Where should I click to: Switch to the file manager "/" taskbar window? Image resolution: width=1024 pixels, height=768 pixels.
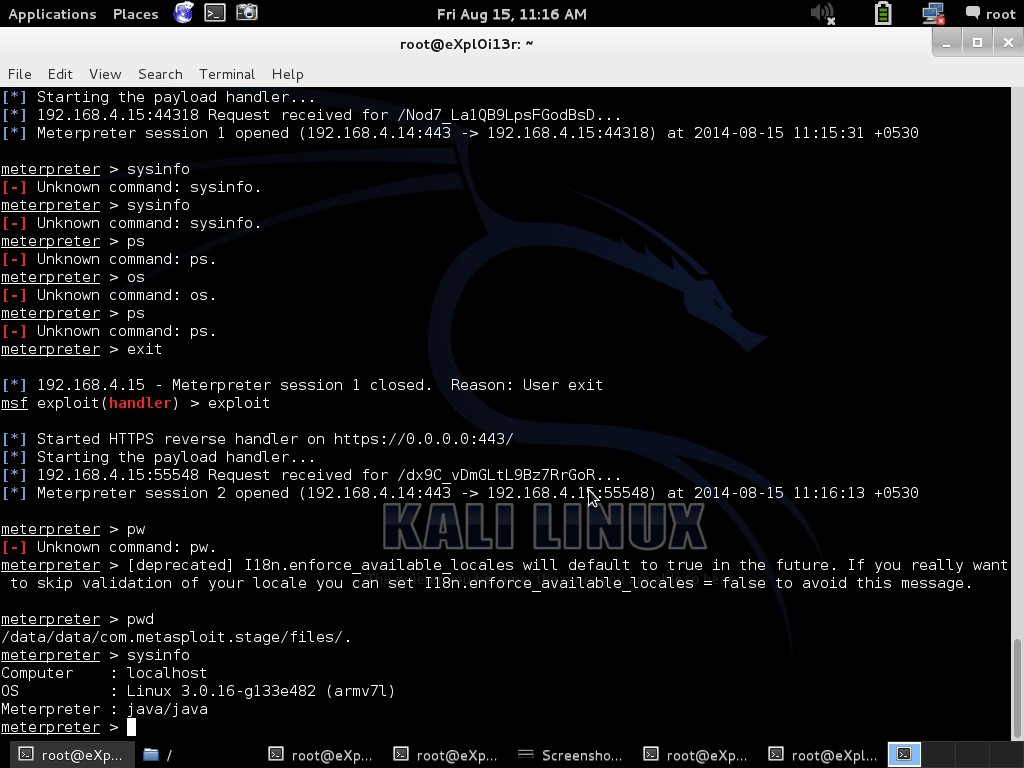[158, 756]
